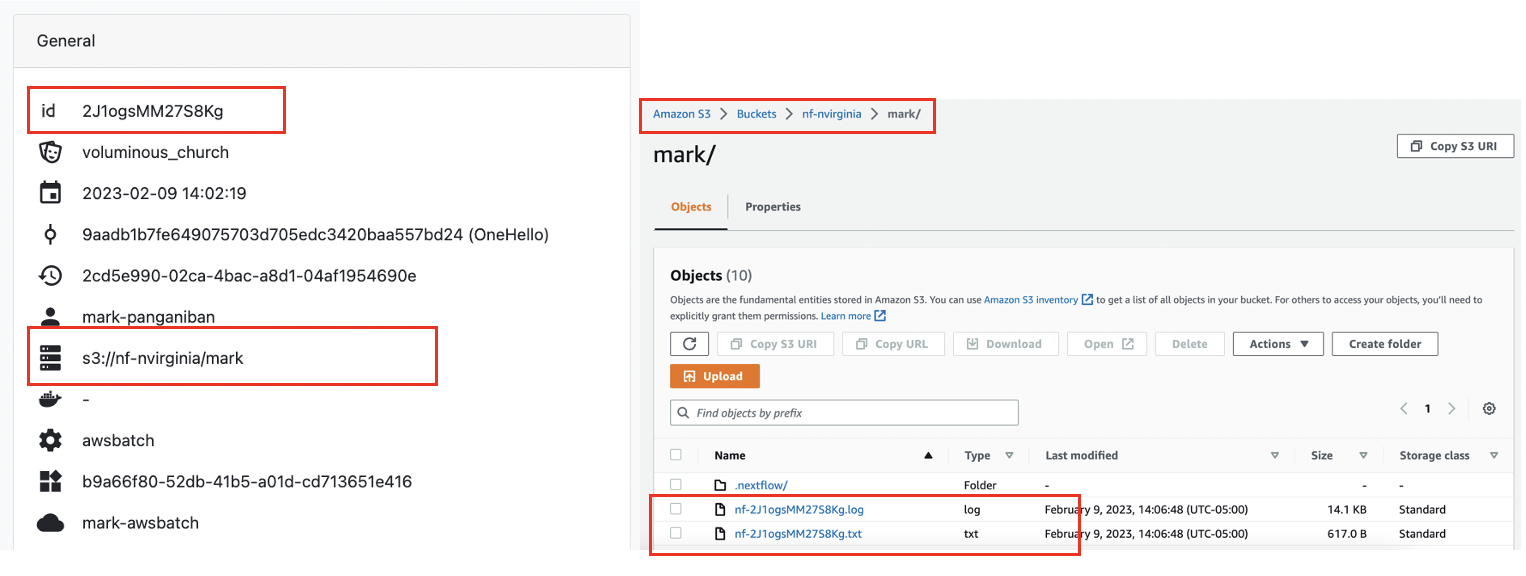1526x576 pixels.
Task: Sort by the Type column arrow
Action: (x=1009, y=455)
